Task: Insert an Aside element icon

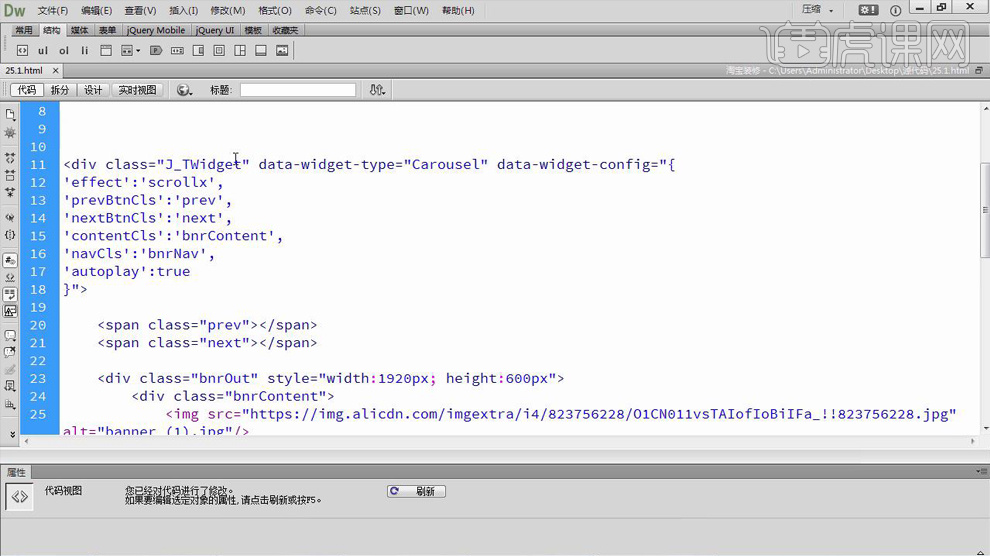Action: click(x=198, y=50)
